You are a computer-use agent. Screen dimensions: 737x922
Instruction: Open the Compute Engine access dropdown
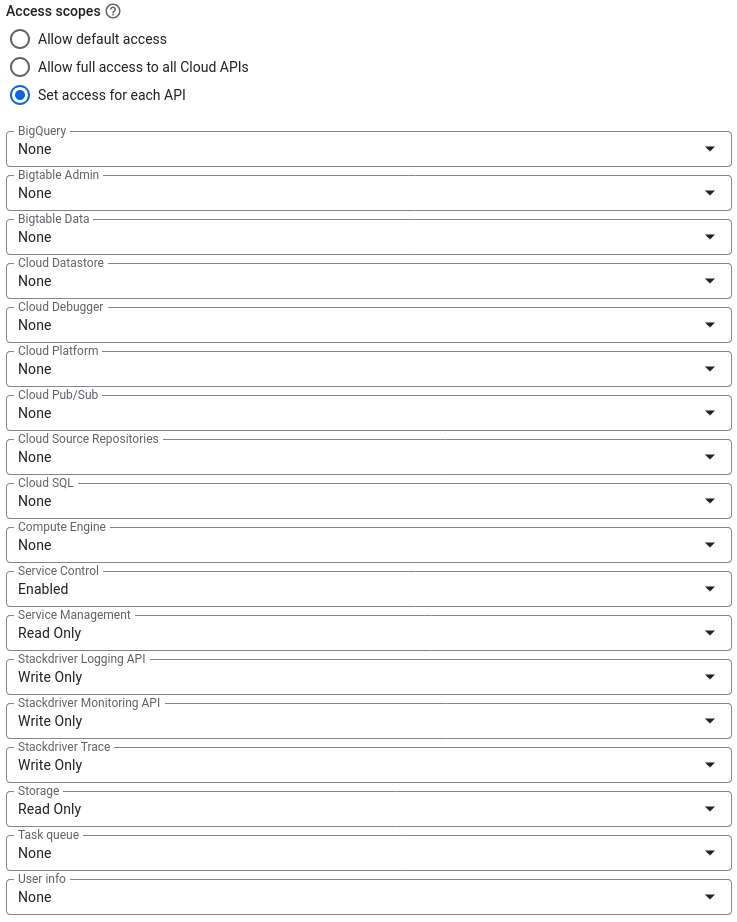[x=368, y=545]
